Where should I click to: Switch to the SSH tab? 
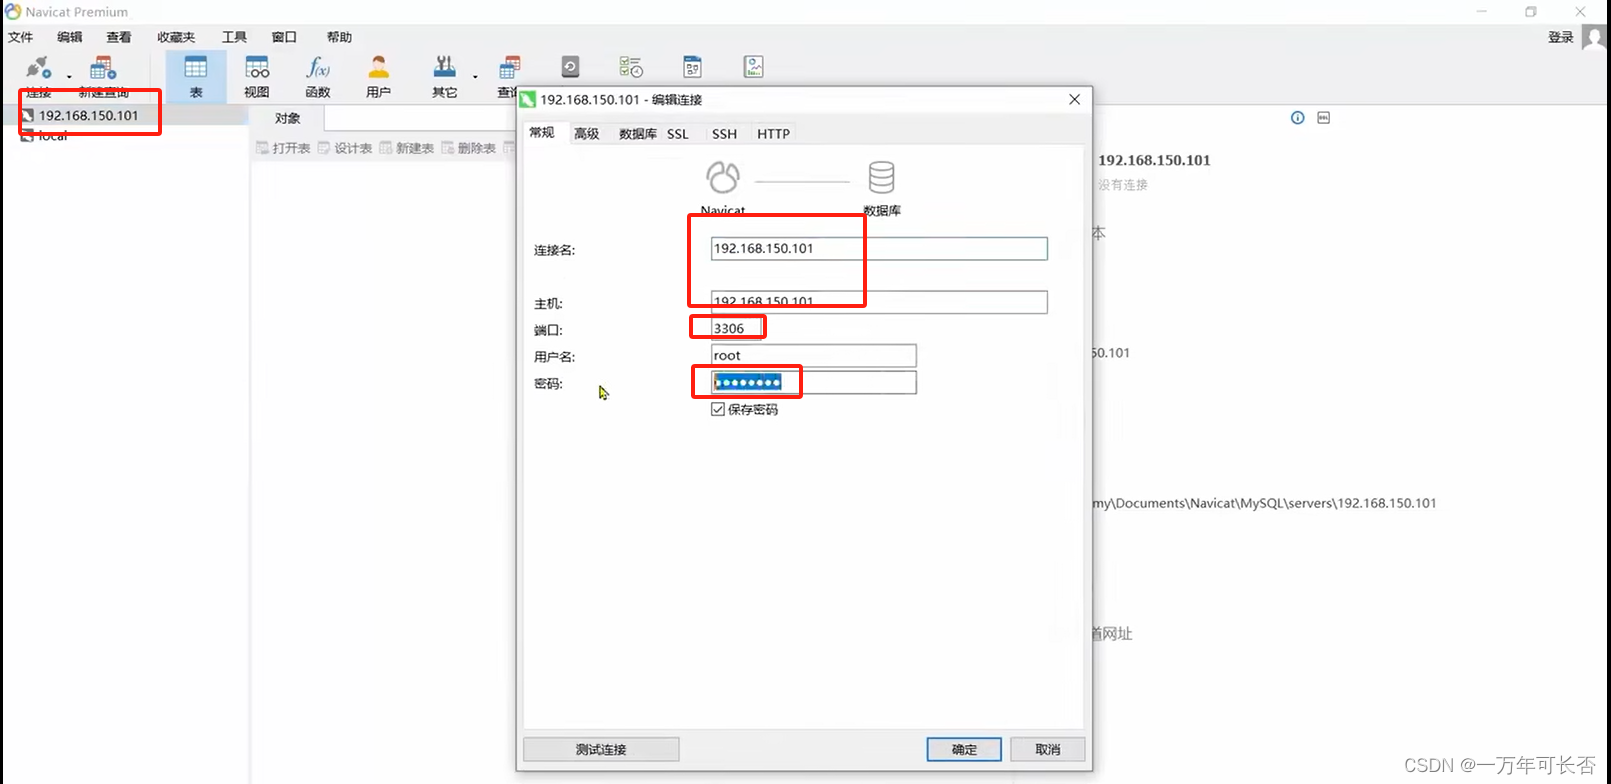[x=724, y=134]
